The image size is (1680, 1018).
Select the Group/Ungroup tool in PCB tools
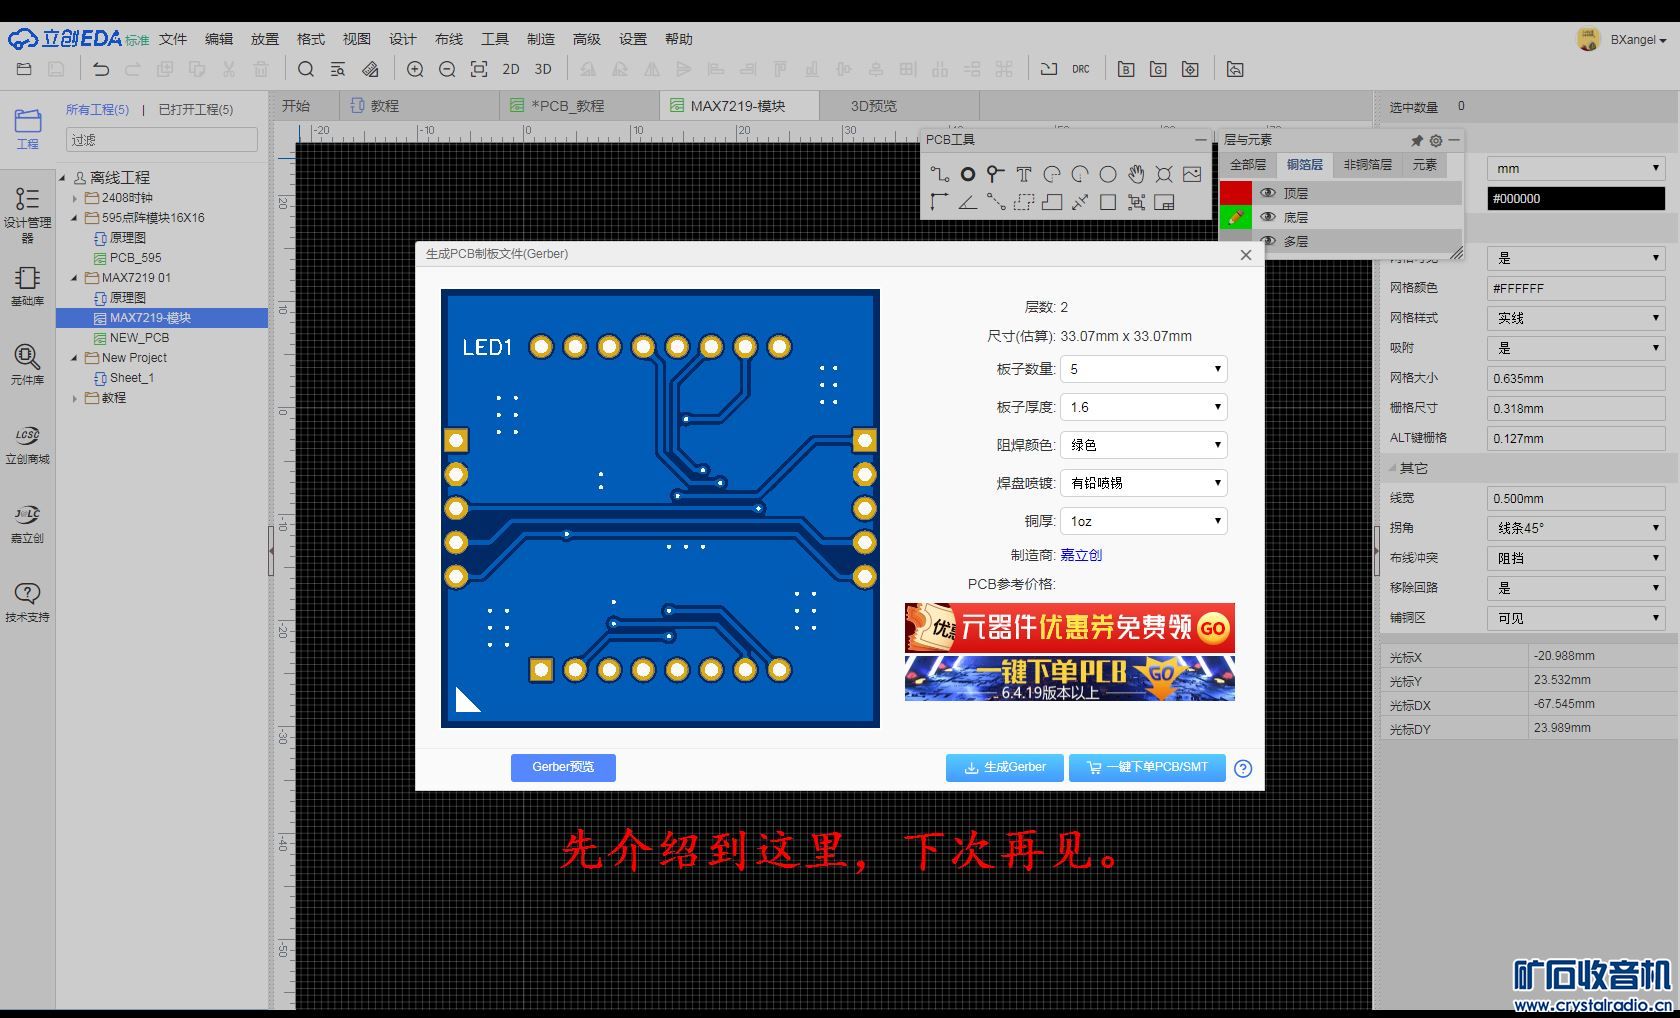pos(1135,202)
